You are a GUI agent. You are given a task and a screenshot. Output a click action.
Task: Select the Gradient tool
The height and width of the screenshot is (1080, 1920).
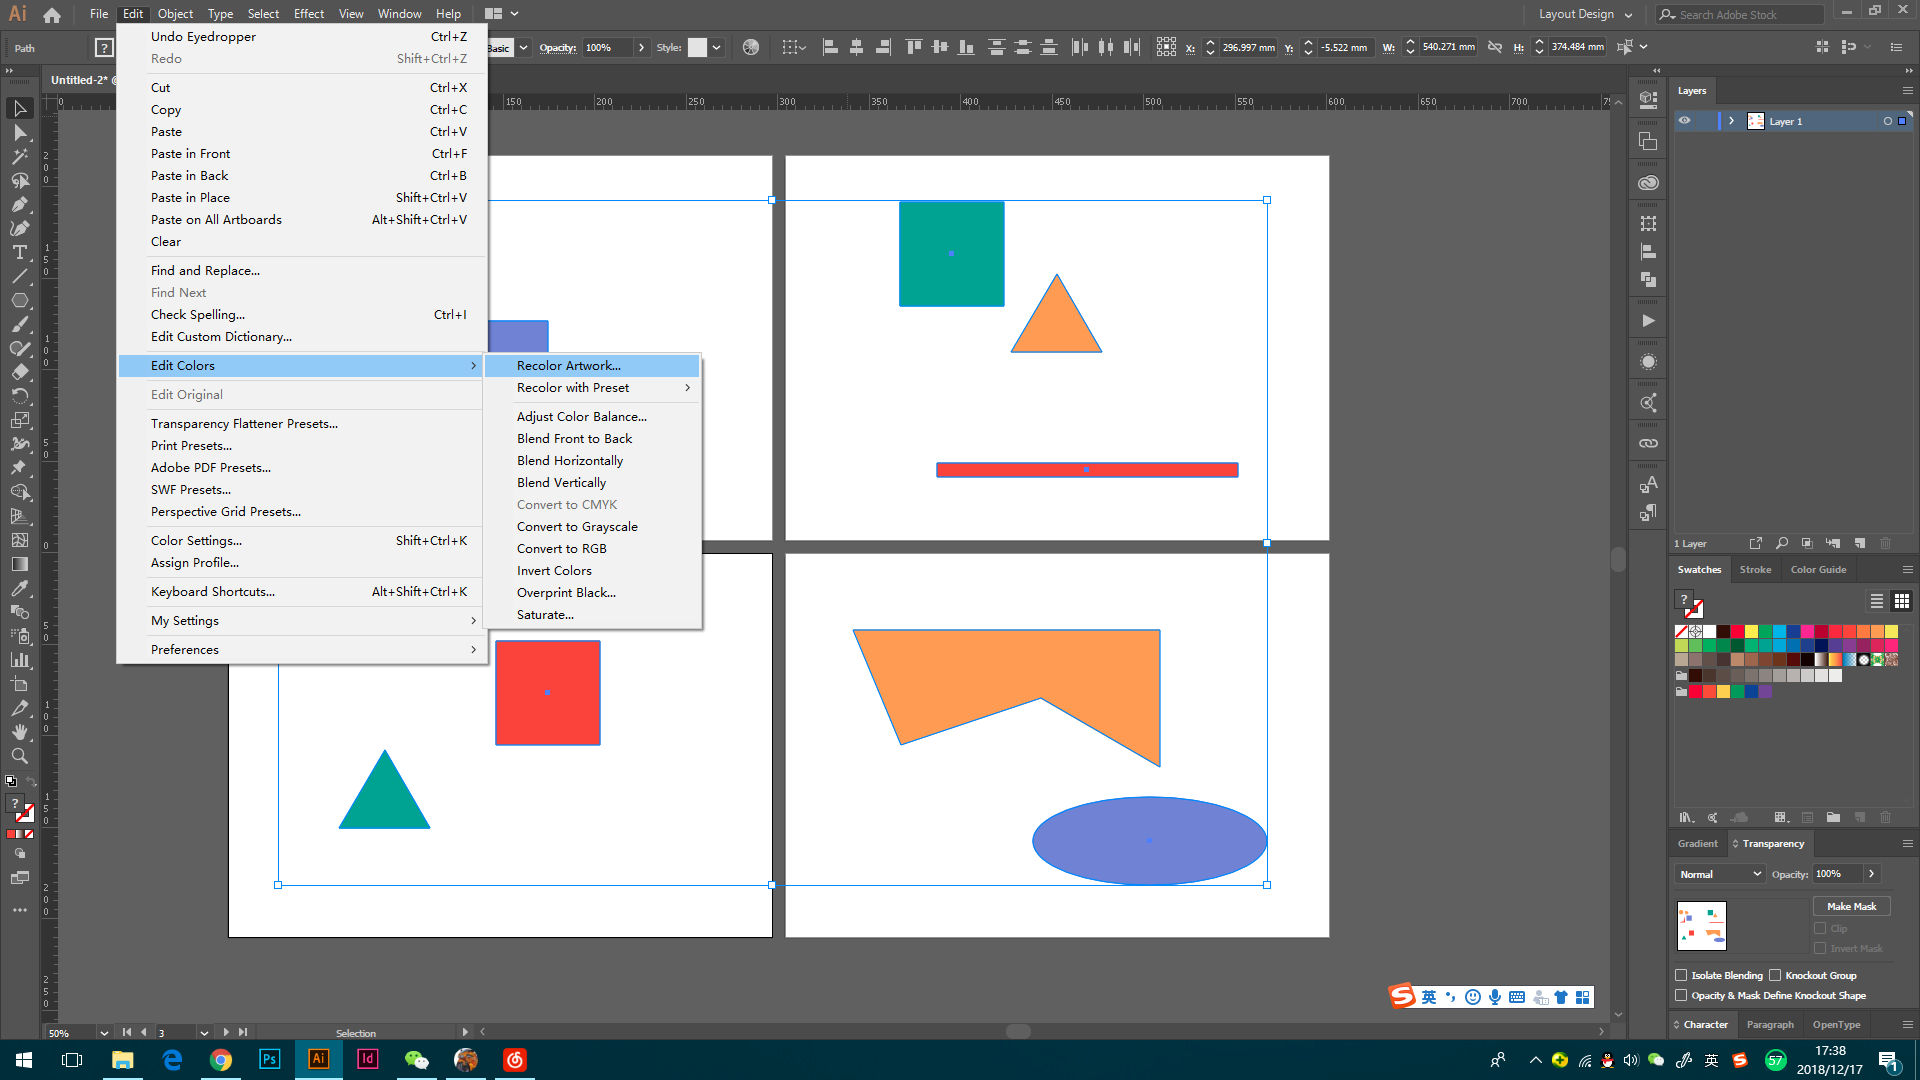(19, 564)
